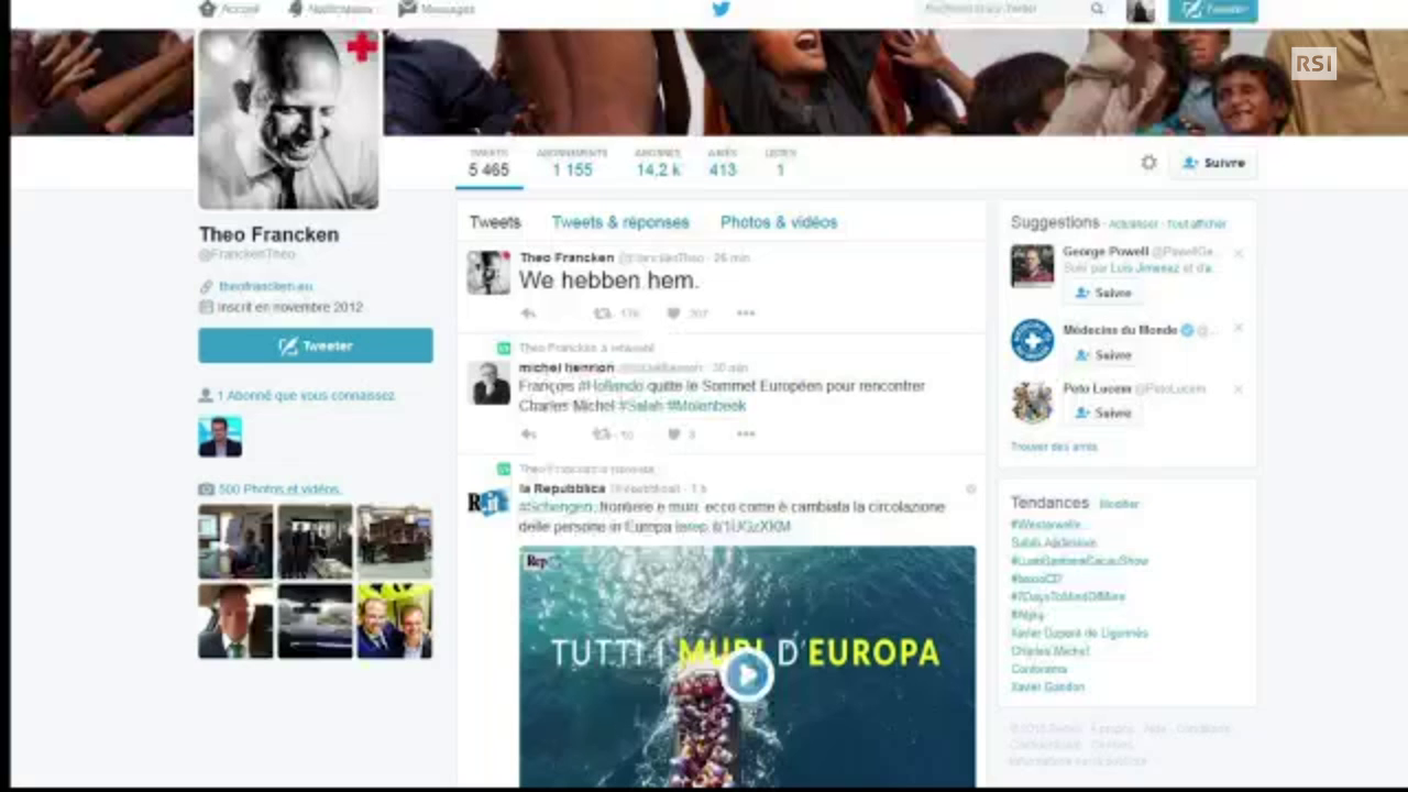Reply to the "We hebben hem." tweet
The height and width of the screenshot is (792, 1408).
[528, 313]
